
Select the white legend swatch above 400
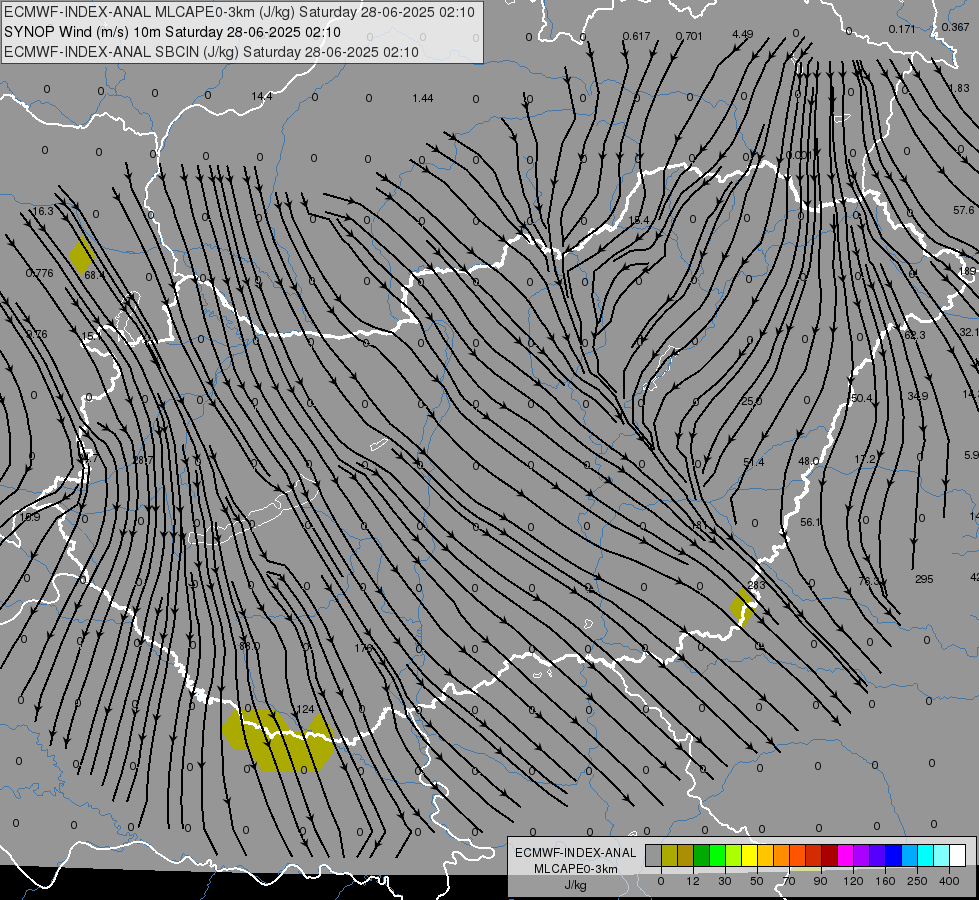(x=958, y=855)
